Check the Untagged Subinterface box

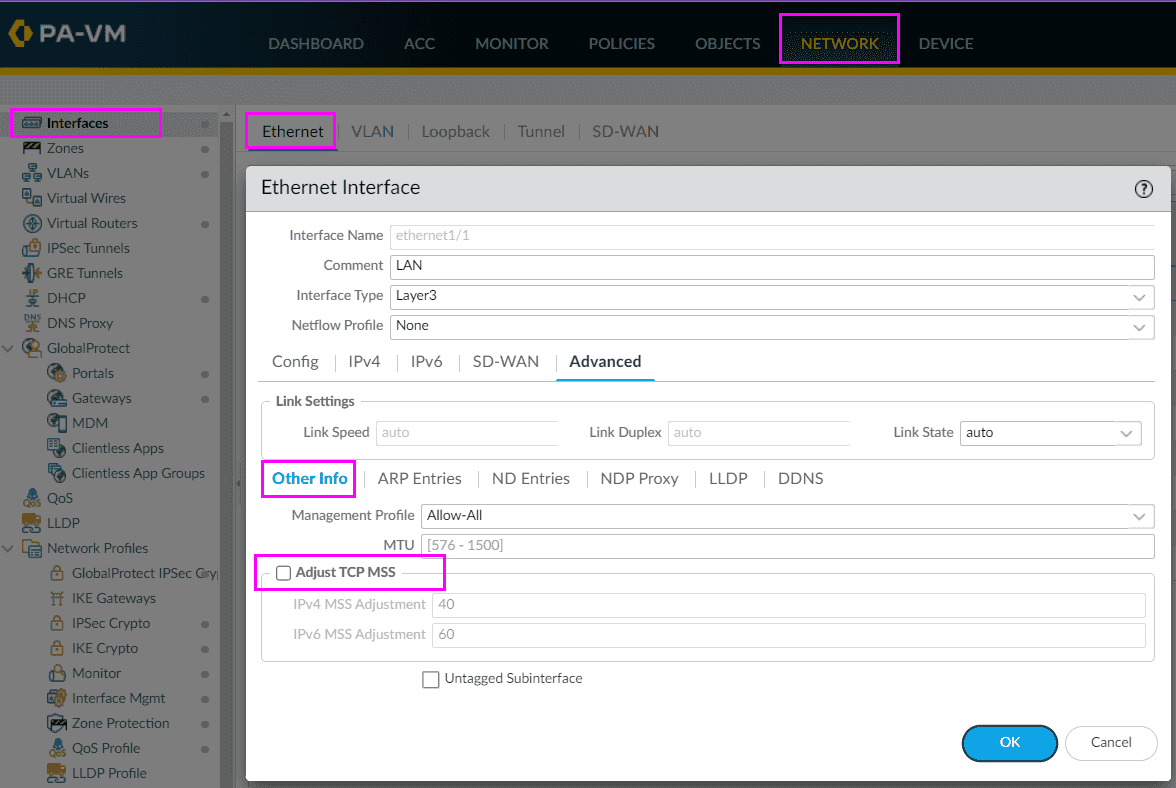pos(431,680)
